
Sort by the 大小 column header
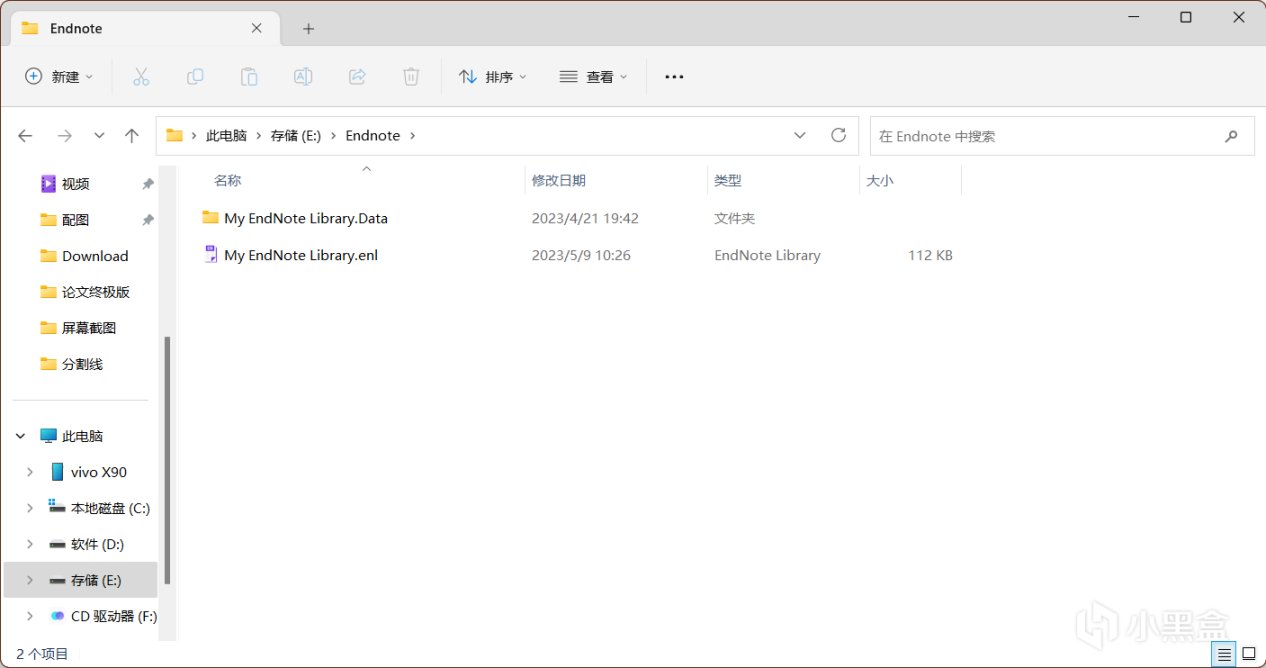[880, 181]
